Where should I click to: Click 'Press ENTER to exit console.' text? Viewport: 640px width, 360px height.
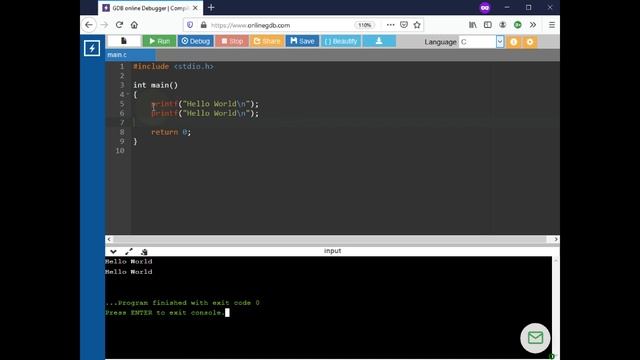click(x=165, y=313)
